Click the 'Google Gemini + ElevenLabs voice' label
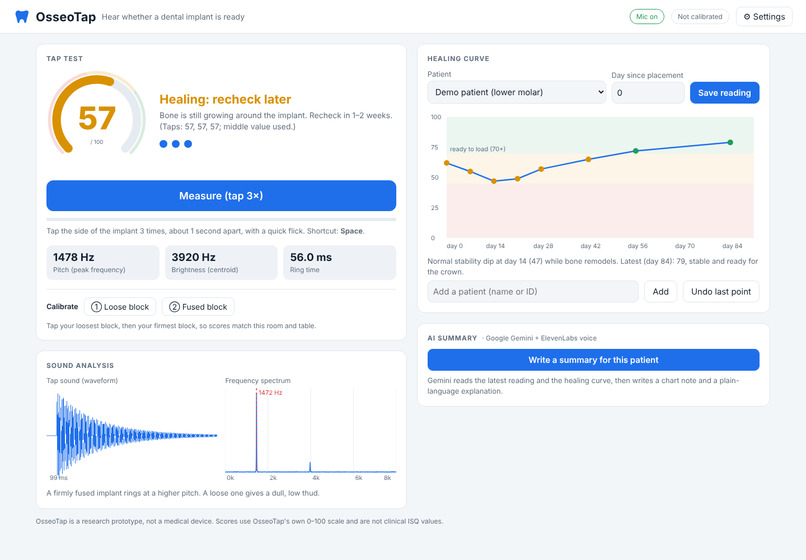 (540, 338)
